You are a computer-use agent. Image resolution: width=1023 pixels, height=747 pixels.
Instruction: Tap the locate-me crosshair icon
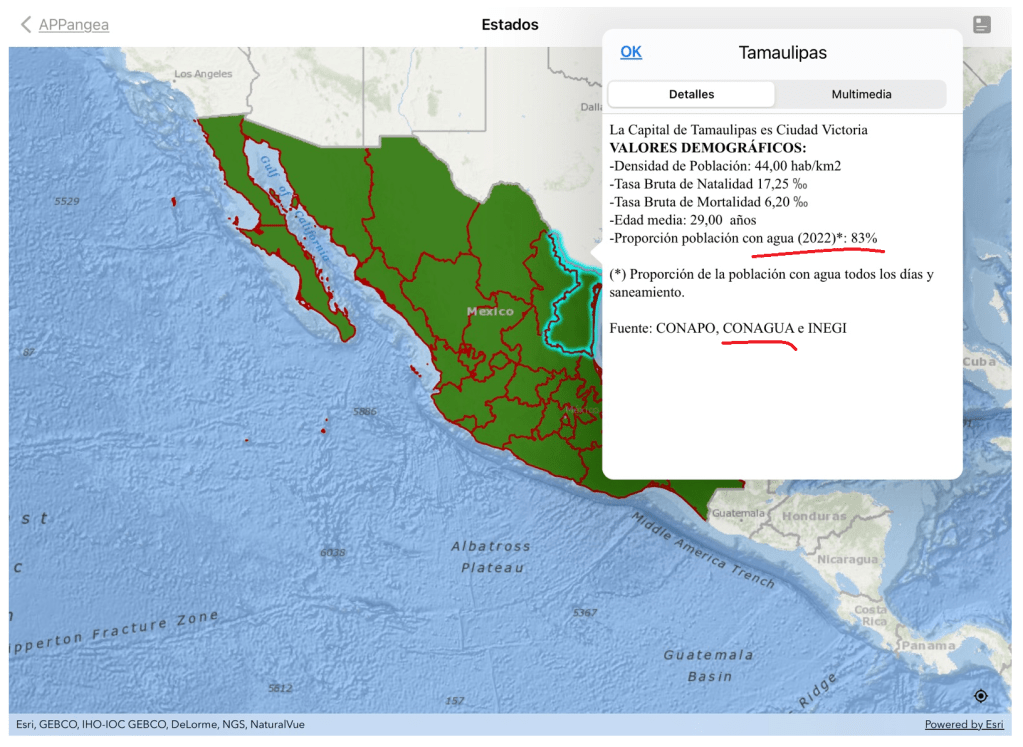[980, 696]
